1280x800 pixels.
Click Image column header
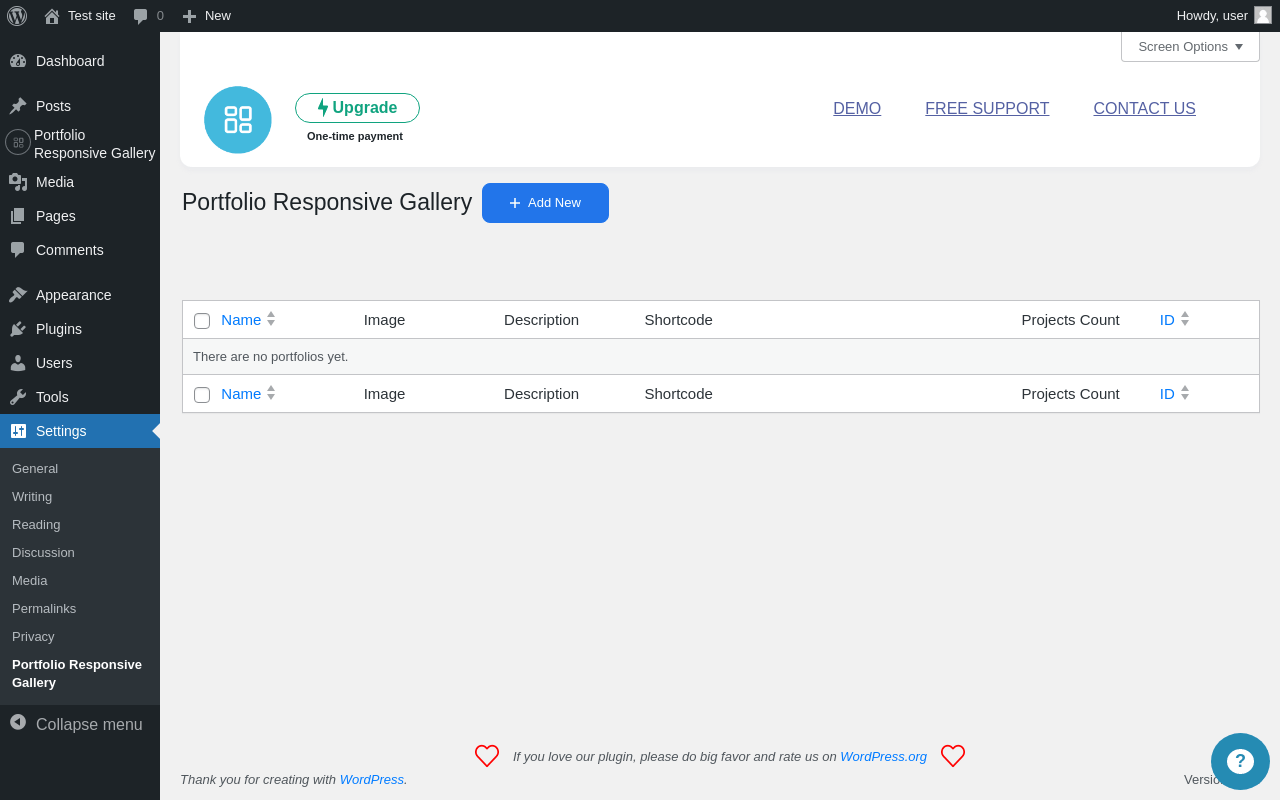[x=384, y=319]
